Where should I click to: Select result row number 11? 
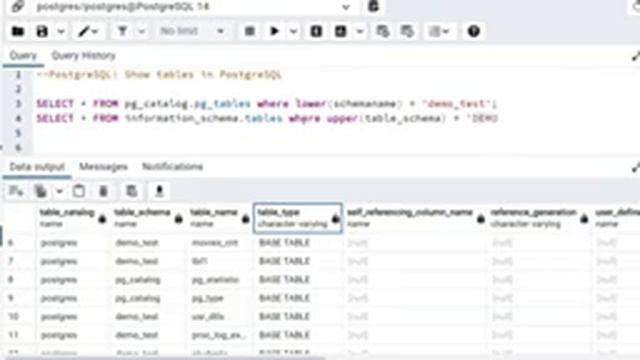pos(13,335)
